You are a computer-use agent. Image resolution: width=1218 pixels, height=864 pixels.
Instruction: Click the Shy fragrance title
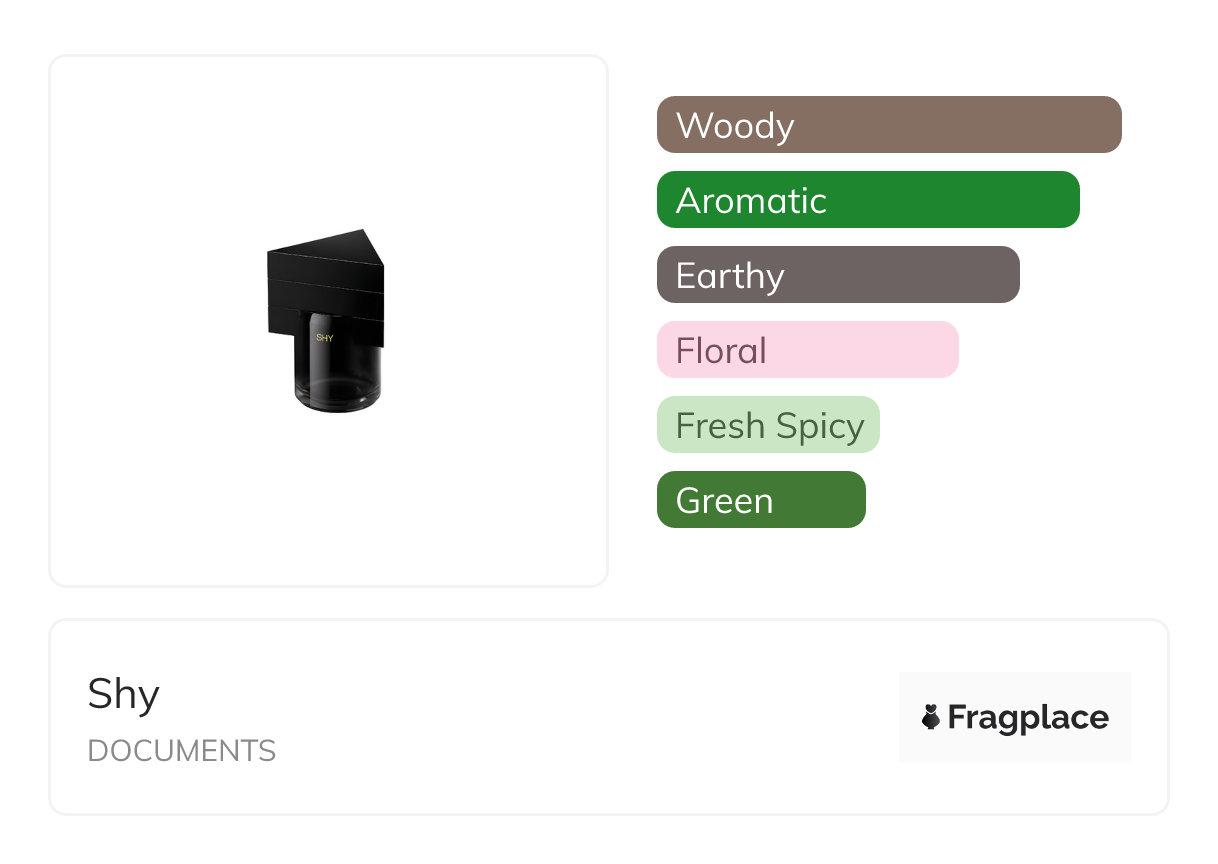point(124,694)
